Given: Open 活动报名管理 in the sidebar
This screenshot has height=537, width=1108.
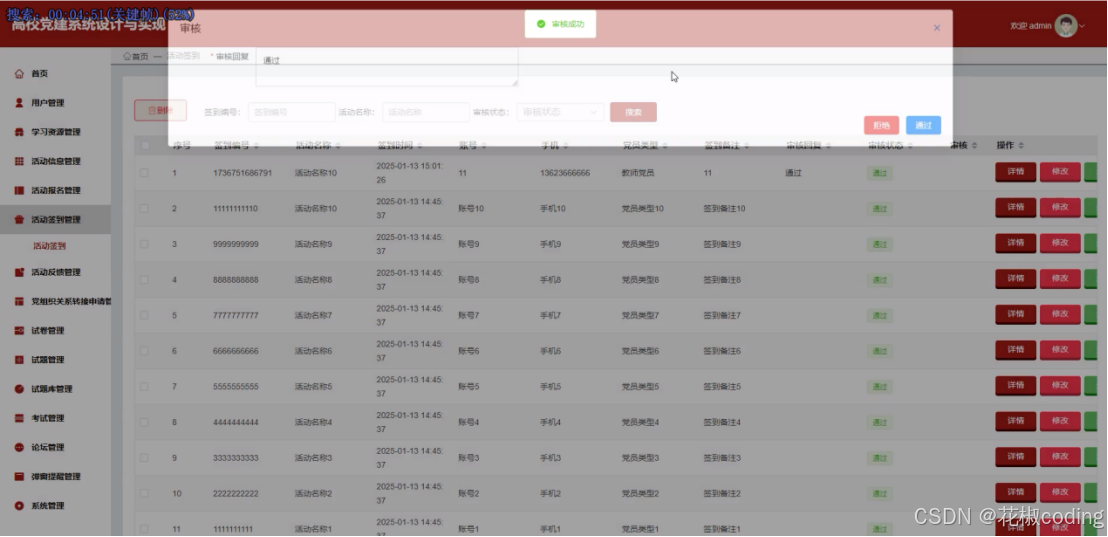Looking at the screenshot, I should (x=56, y=190).
